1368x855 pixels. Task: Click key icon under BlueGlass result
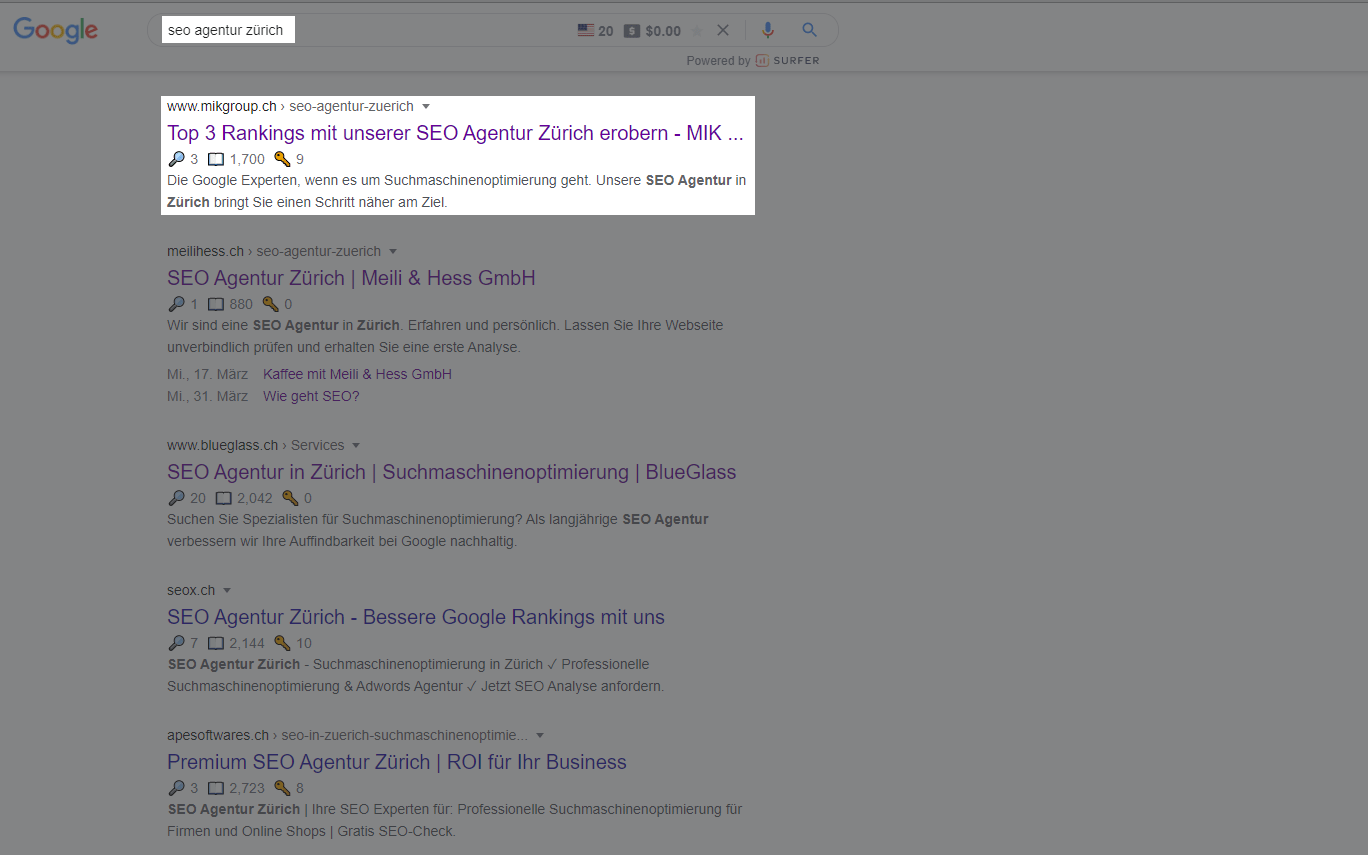[290, 498]
